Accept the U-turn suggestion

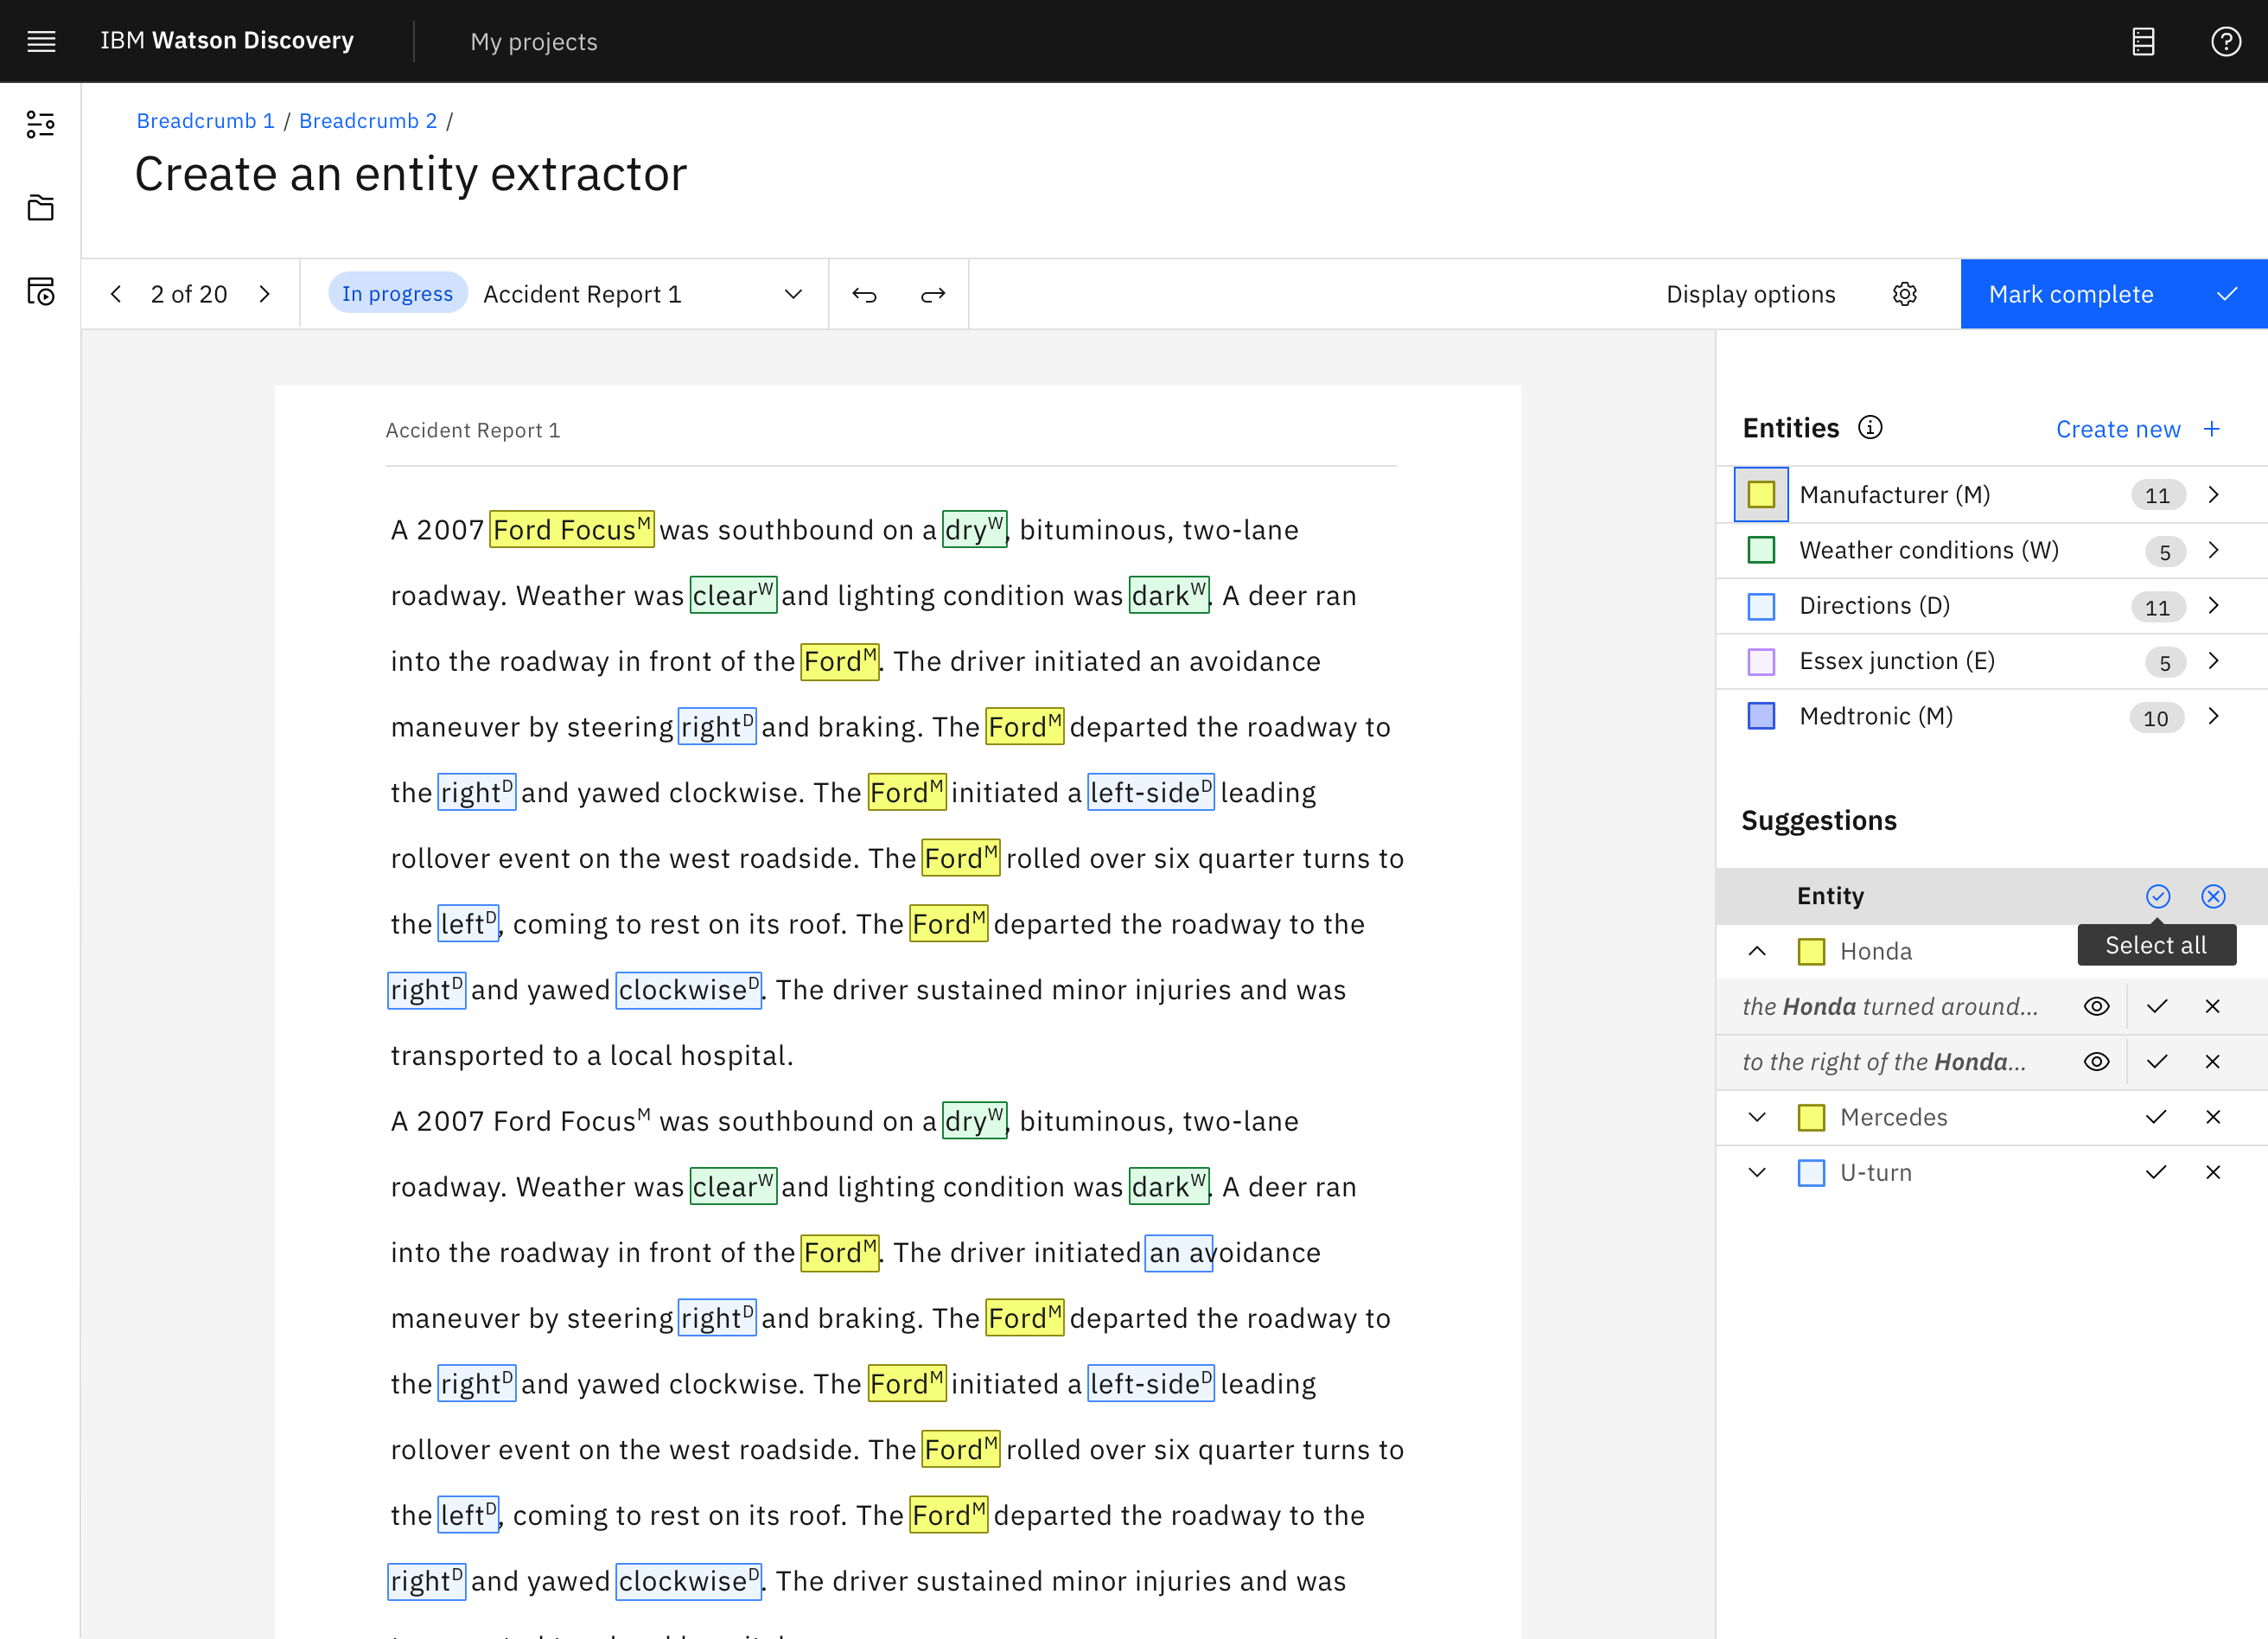click(2156, 1172)
